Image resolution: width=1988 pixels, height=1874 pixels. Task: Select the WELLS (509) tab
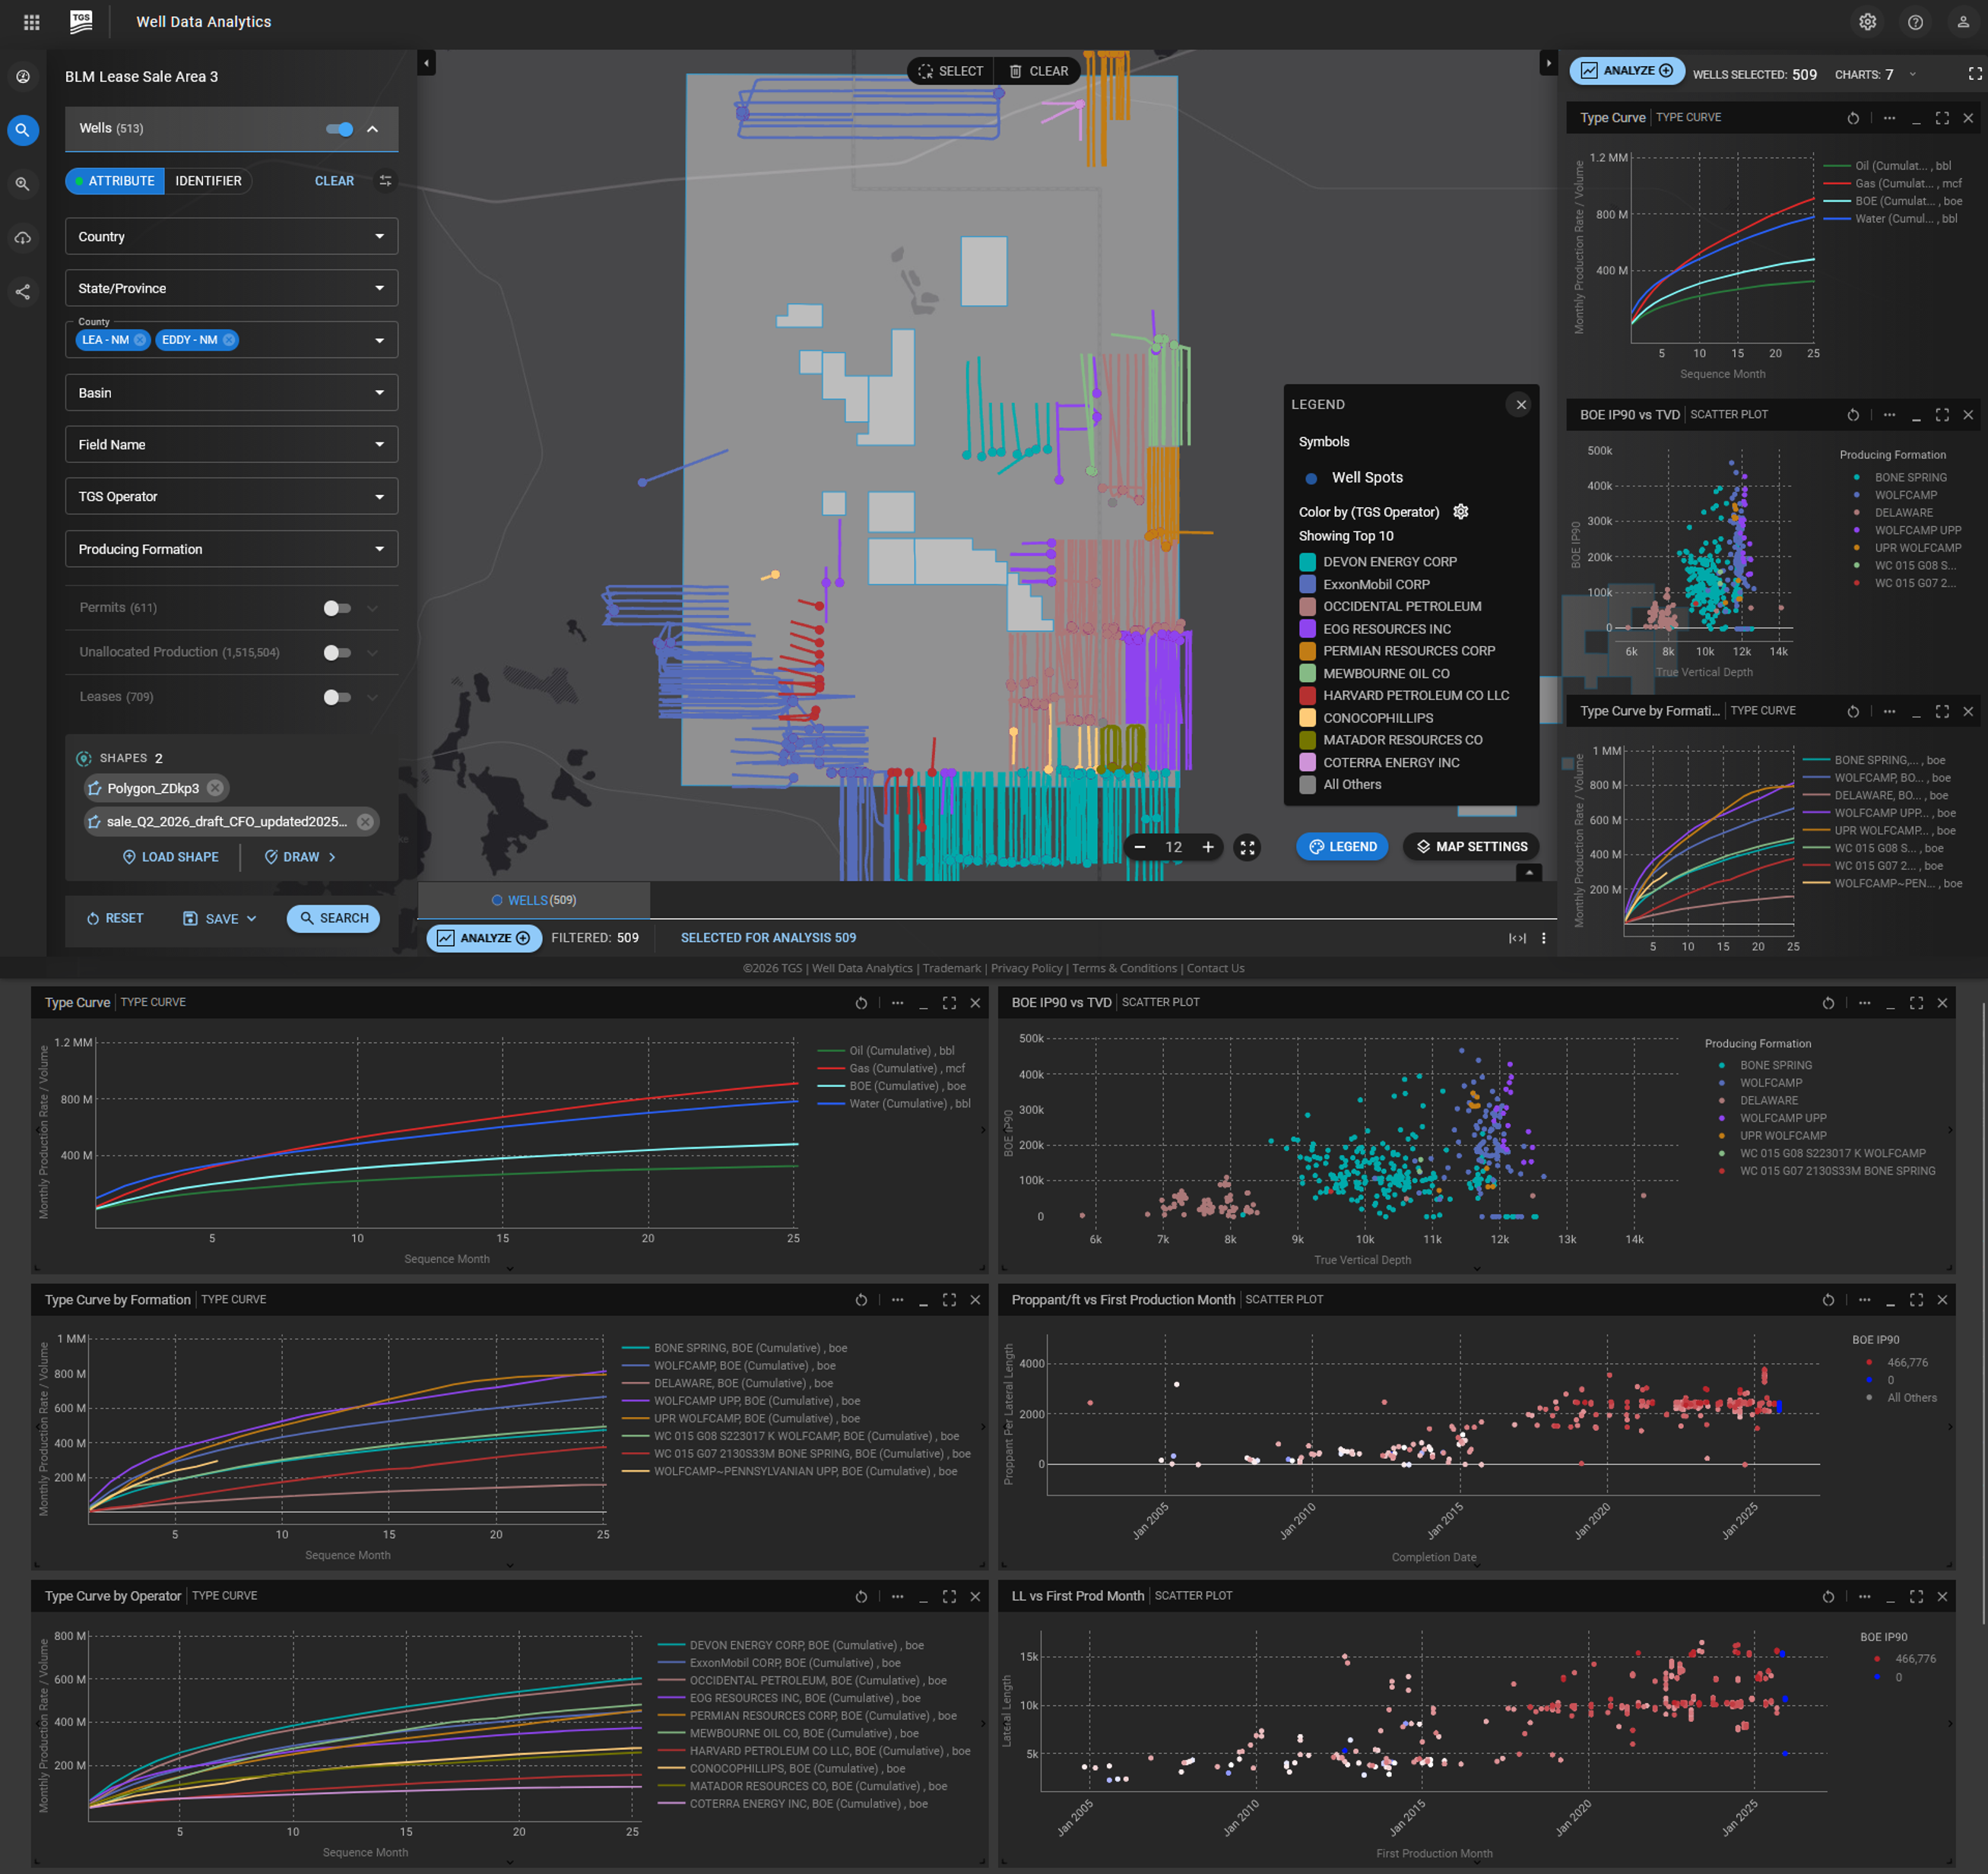[534, 900]
